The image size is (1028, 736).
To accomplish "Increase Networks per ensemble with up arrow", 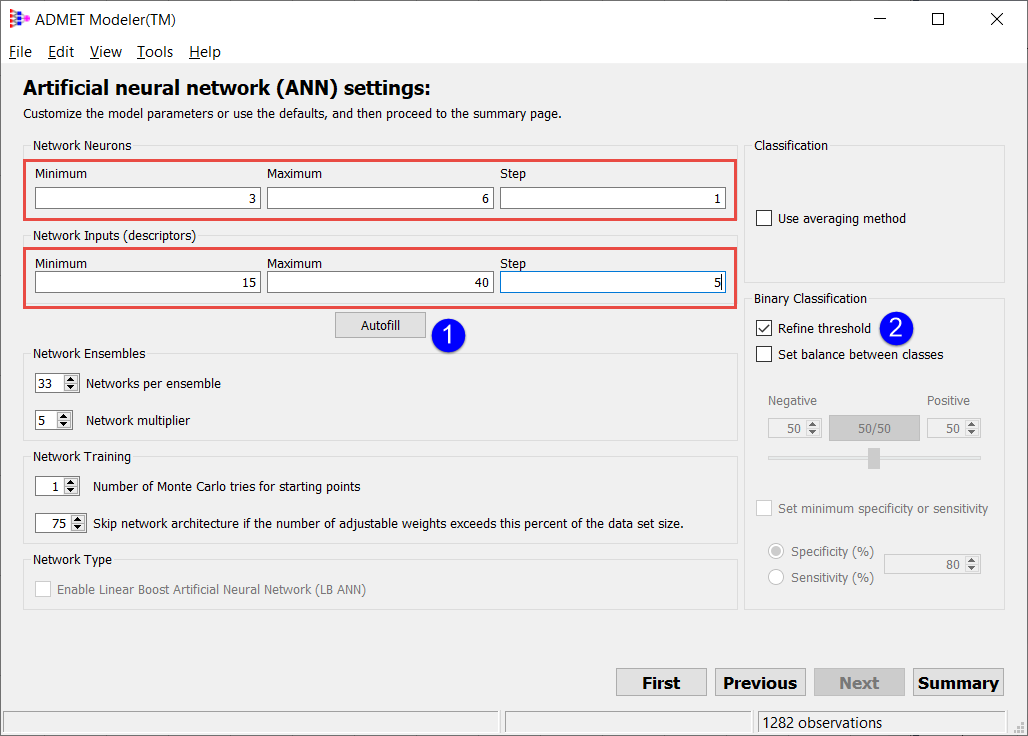I will pyautogui.click(x=71, y=379).
